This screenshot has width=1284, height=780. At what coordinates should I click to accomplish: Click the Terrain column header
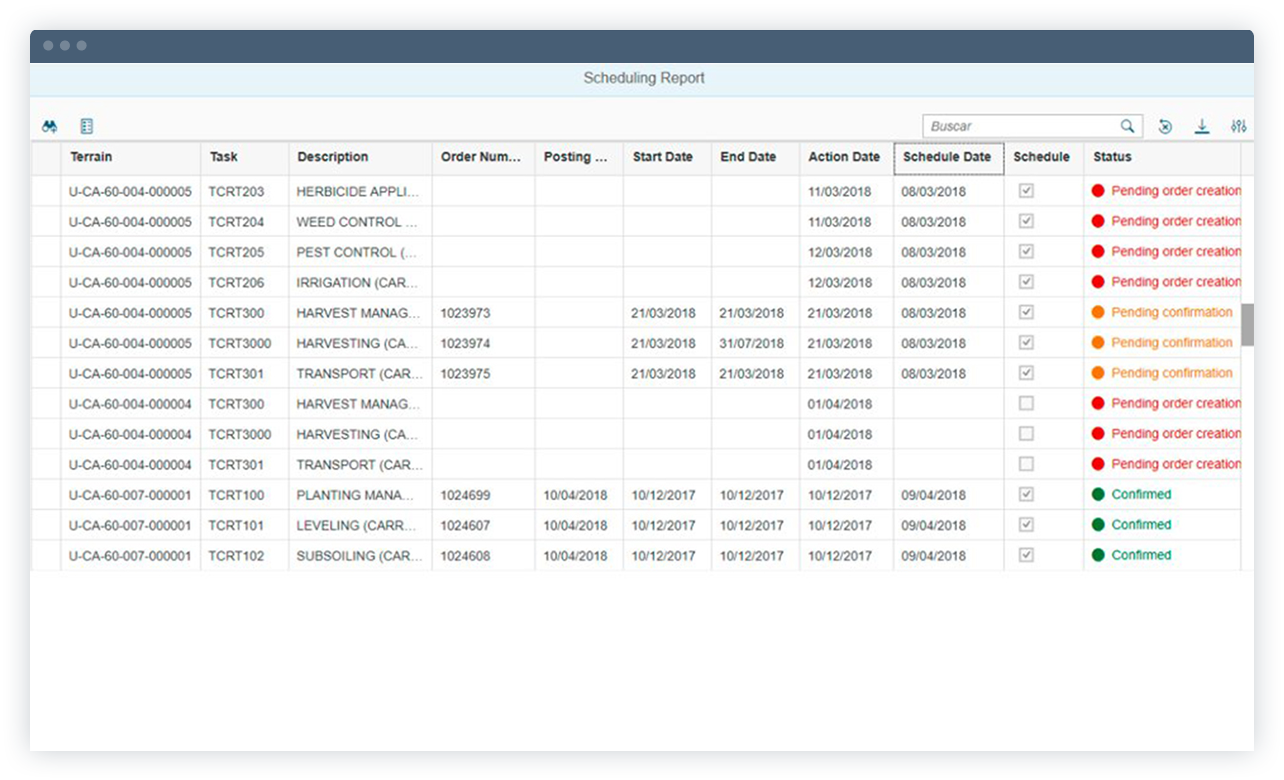[x=86, y=157]
